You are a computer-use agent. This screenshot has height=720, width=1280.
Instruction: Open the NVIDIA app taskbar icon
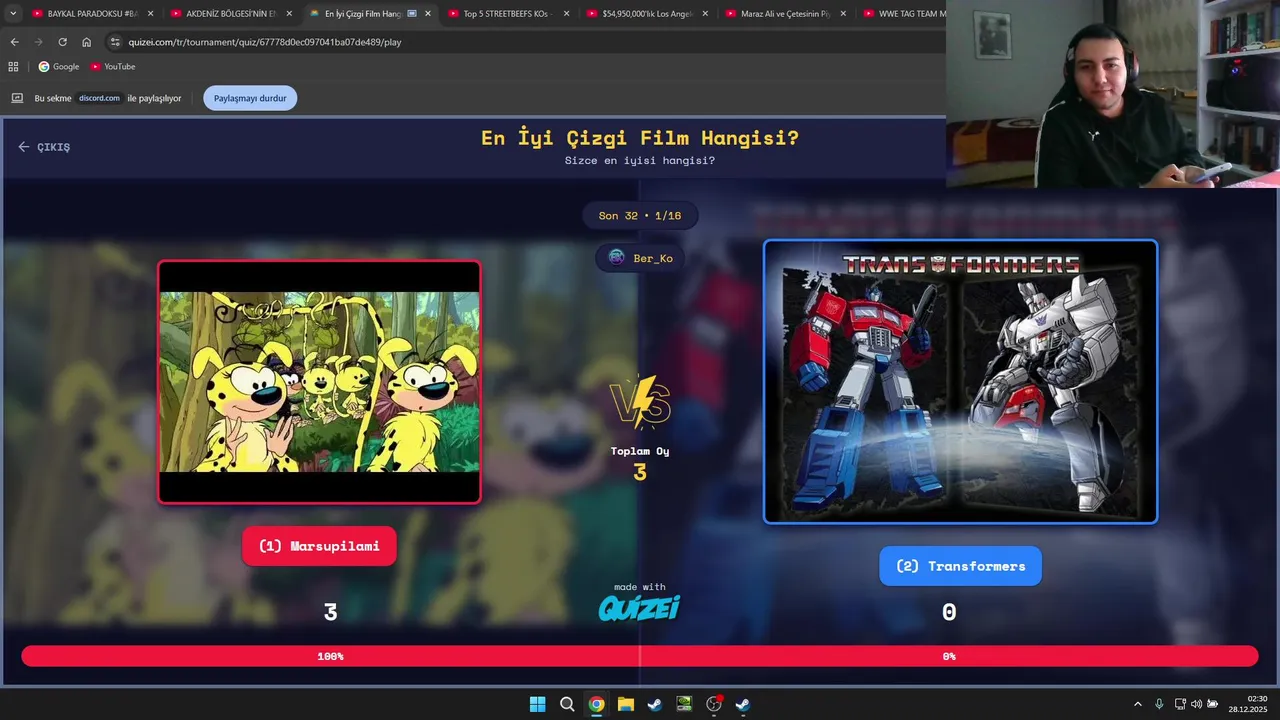pyautogui.click(x=684, y=704)
